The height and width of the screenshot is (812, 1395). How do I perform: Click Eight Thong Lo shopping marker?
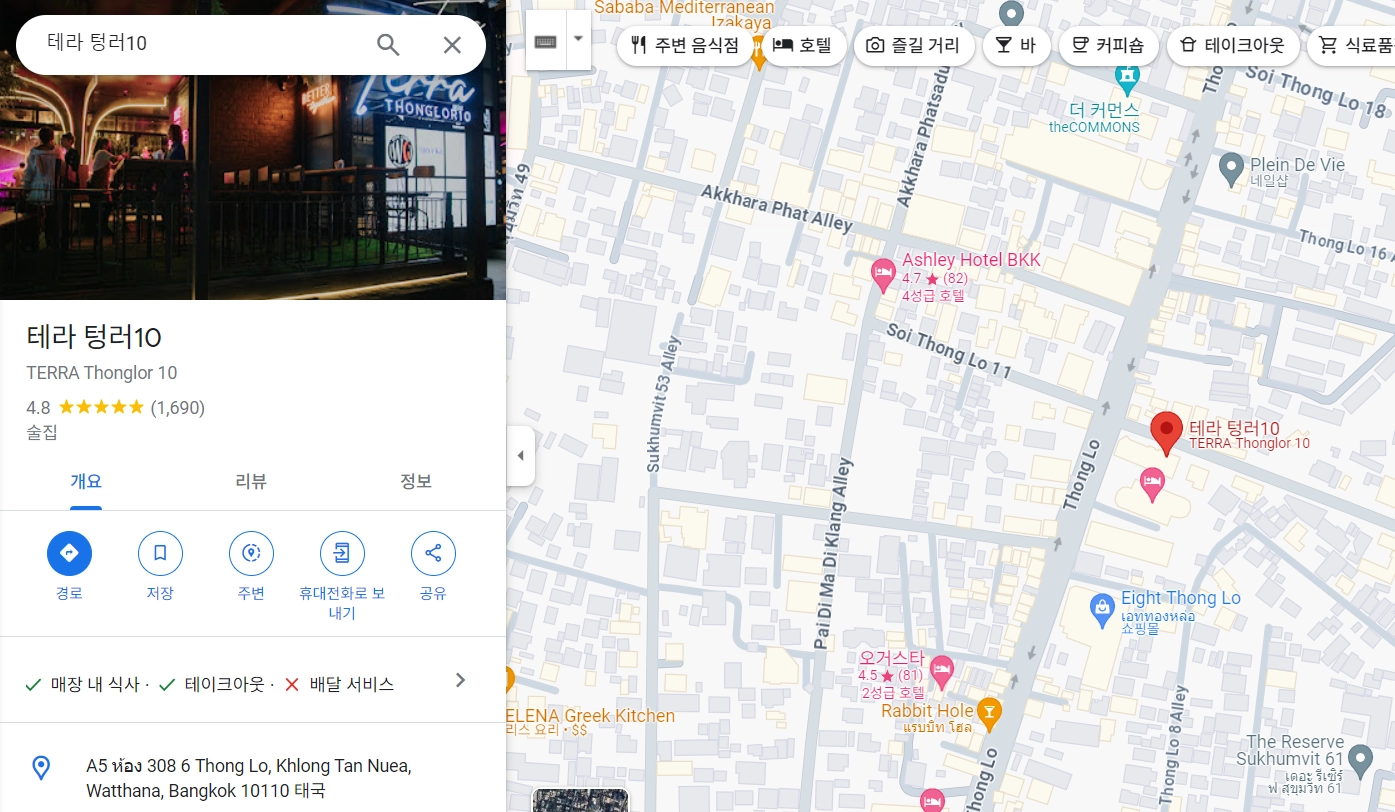coord(1102,608)
